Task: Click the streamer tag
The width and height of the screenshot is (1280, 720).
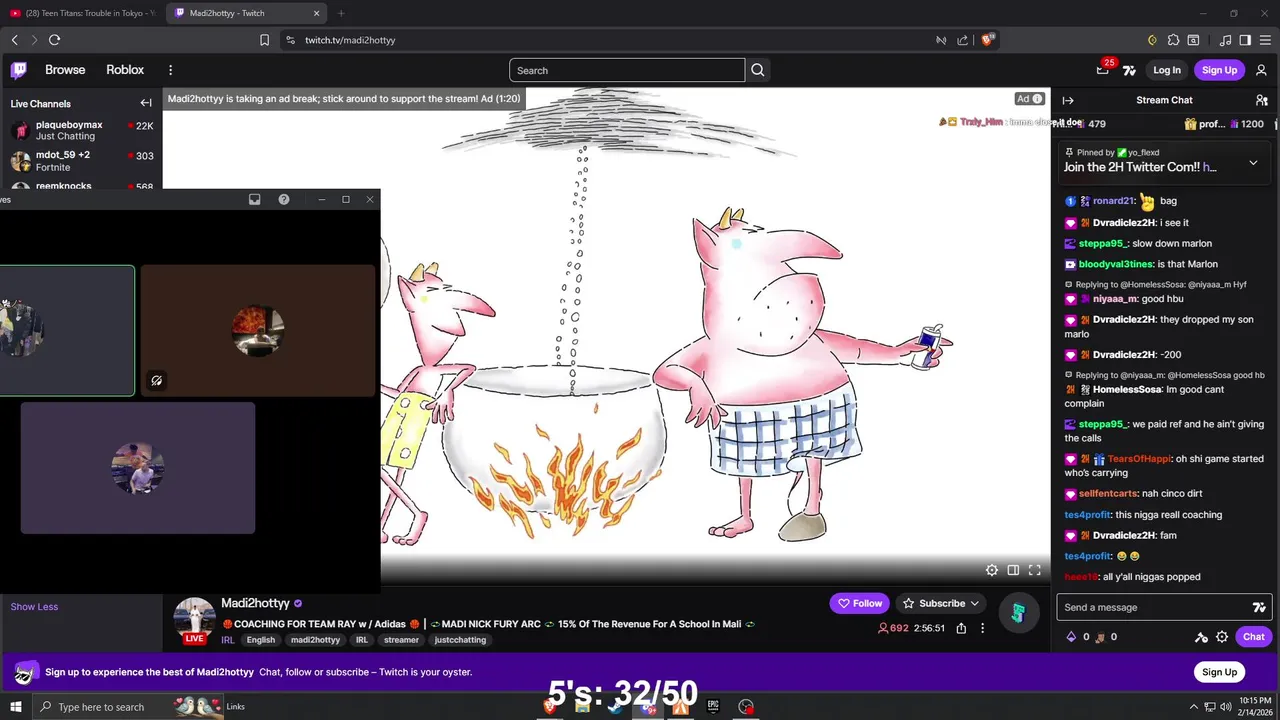Action: point(401,640)
